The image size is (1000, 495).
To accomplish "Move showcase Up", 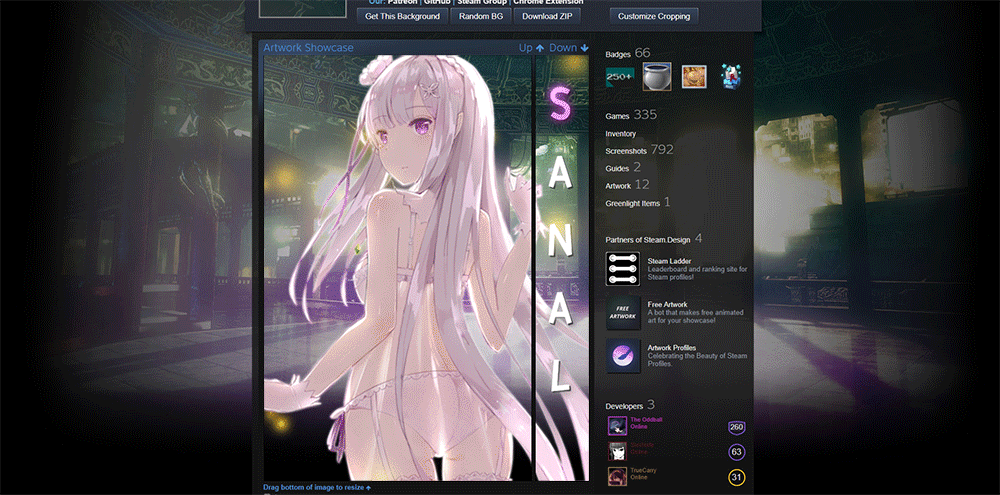I will [531, 48].
